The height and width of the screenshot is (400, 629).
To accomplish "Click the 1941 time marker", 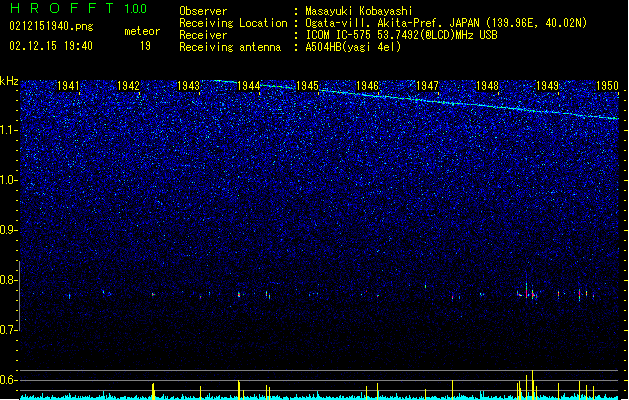I will coord(68,85).
